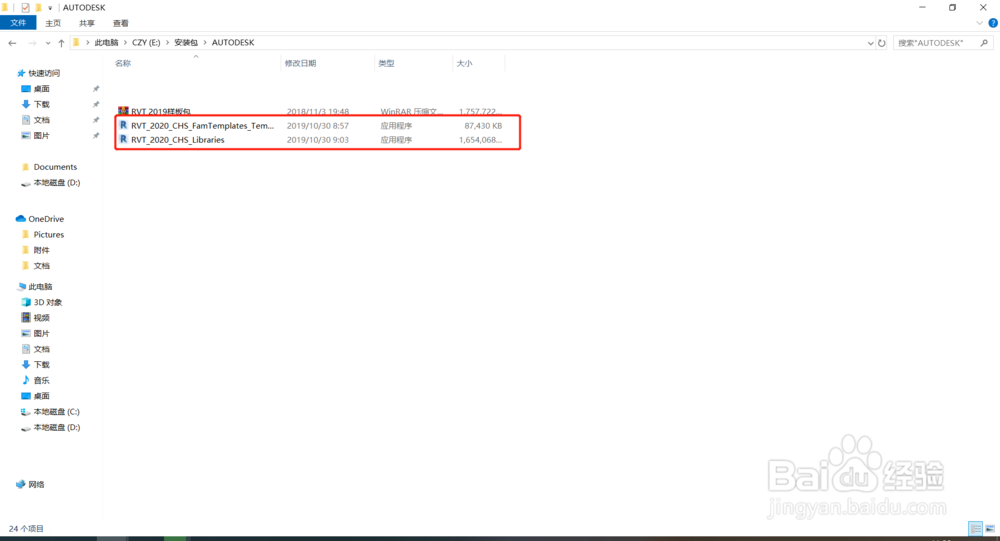Open 本地磁盘 (C:) under 此电脑
Viewport: 1000px width, 541px height.
56,411
